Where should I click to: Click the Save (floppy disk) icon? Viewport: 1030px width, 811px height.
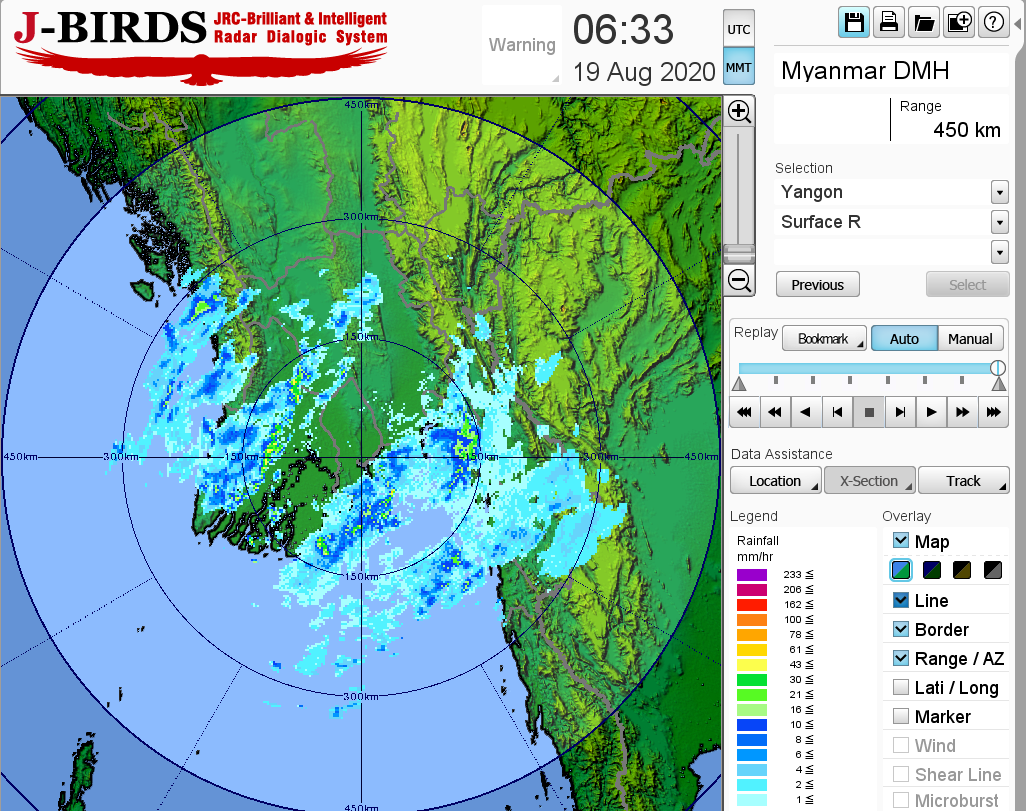point(854,23)
